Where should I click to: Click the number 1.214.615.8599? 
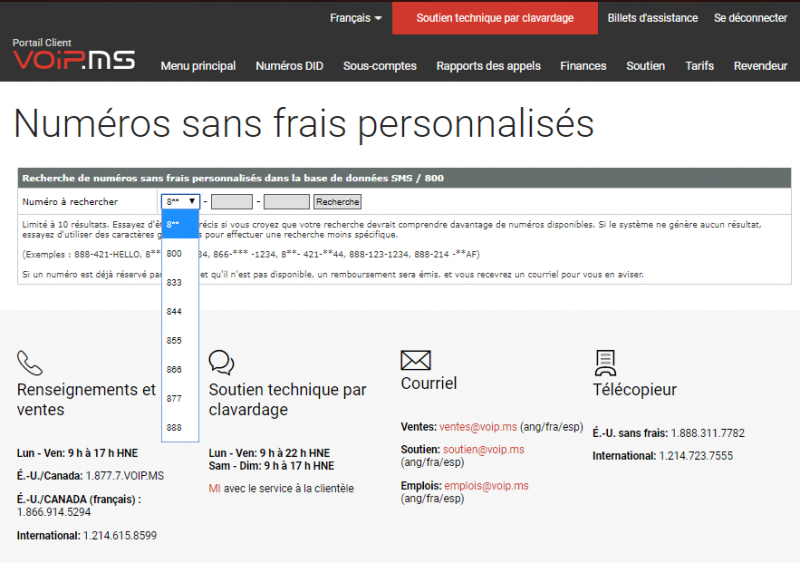pos(120,535)
